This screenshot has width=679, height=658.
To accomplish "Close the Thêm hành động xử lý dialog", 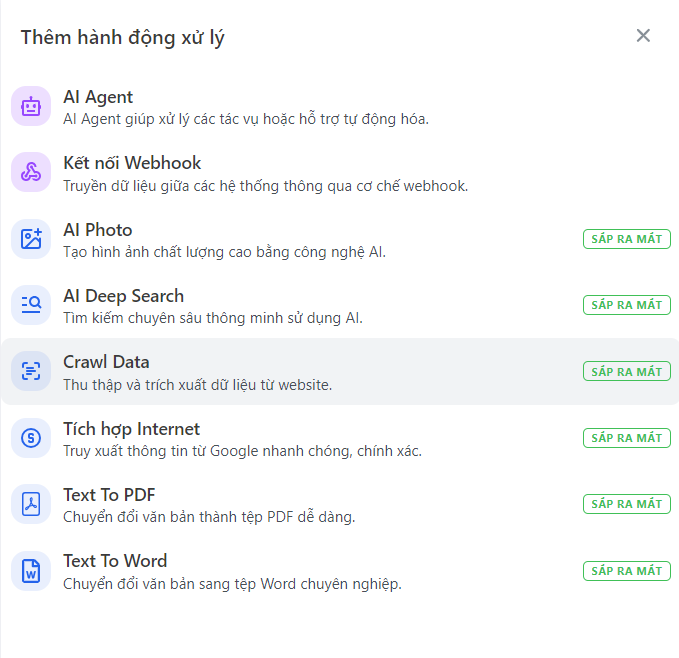I will click(643, 36).
